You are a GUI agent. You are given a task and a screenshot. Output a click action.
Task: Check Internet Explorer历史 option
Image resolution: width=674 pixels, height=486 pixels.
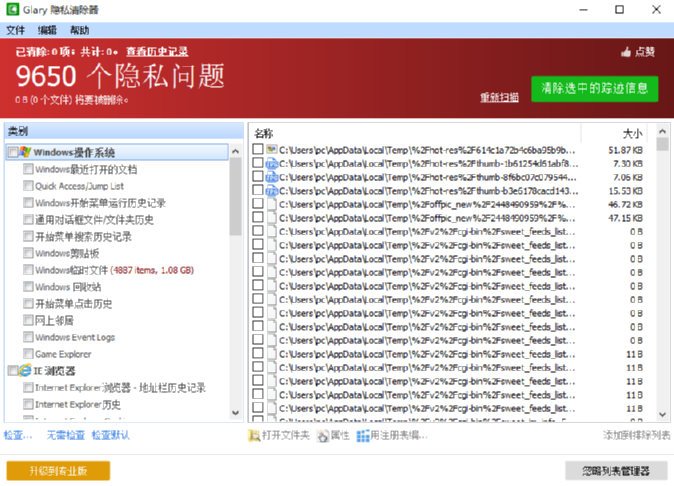point(28,404)
